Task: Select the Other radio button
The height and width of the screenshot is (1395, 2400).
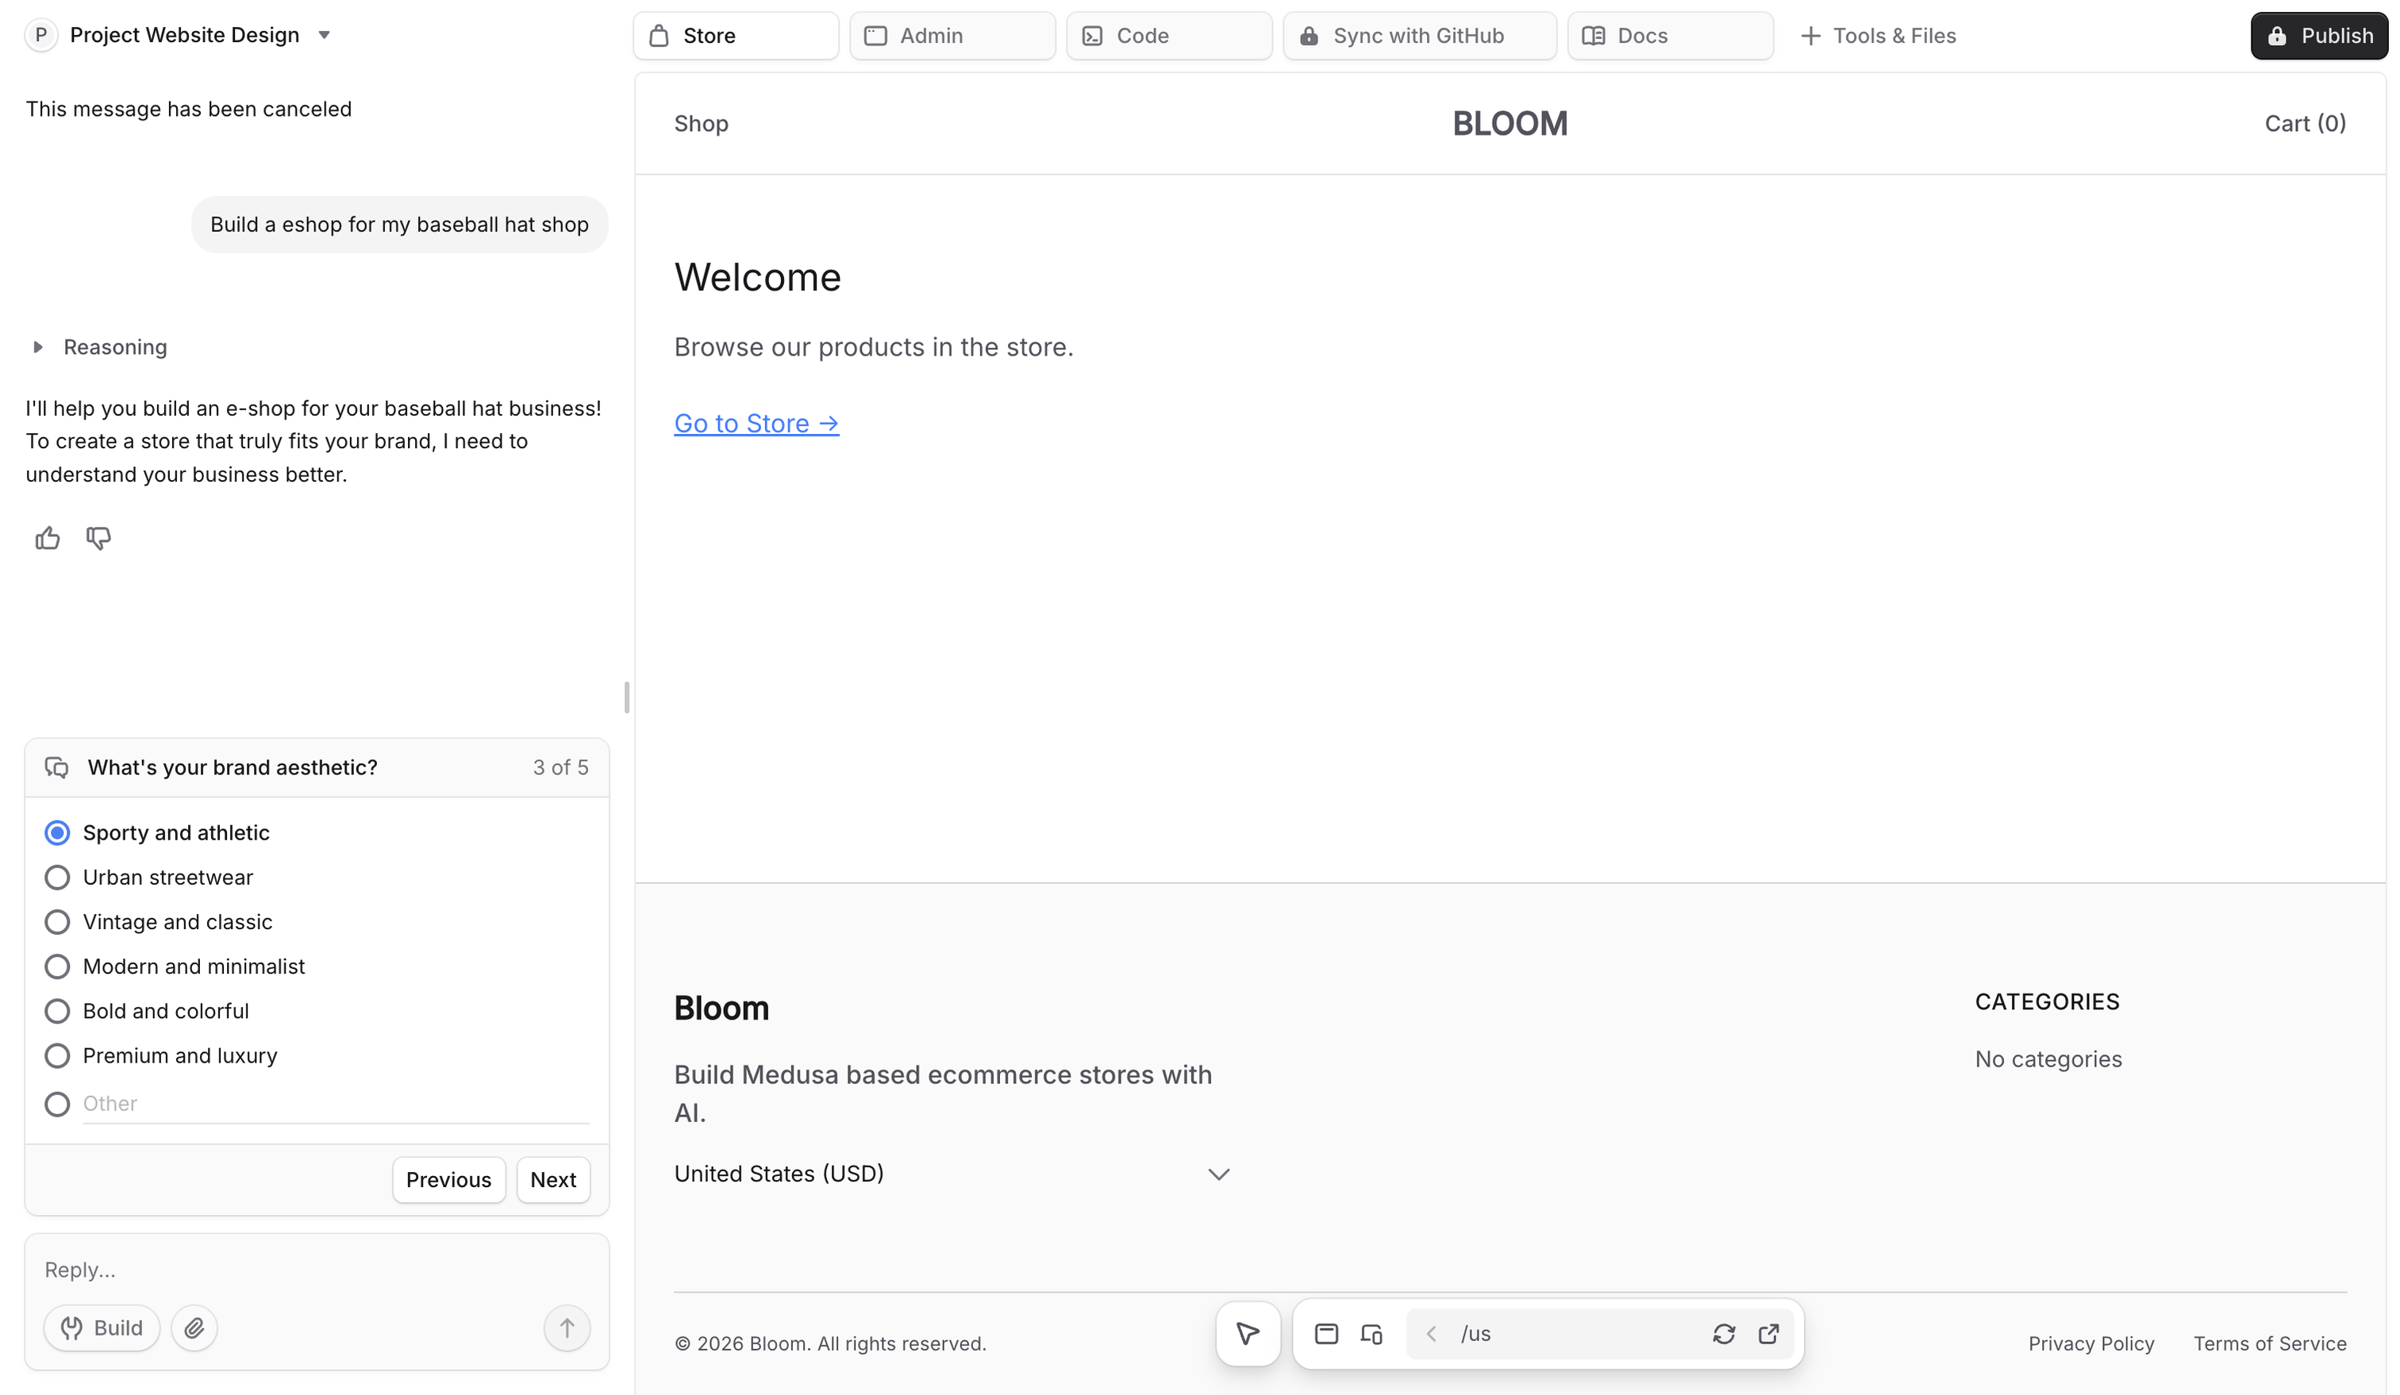Action: coord(57,1103)
